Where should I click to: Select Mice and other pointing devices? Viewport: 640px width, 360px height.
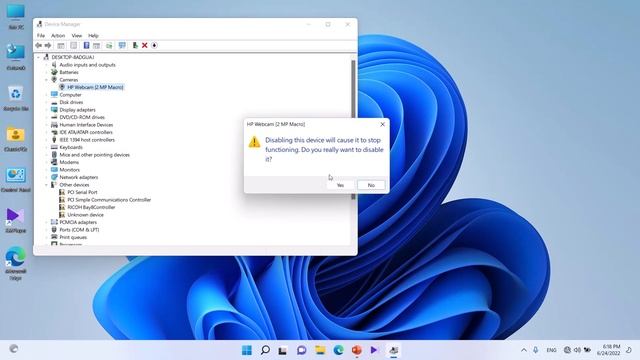click(x=94, y=155)
